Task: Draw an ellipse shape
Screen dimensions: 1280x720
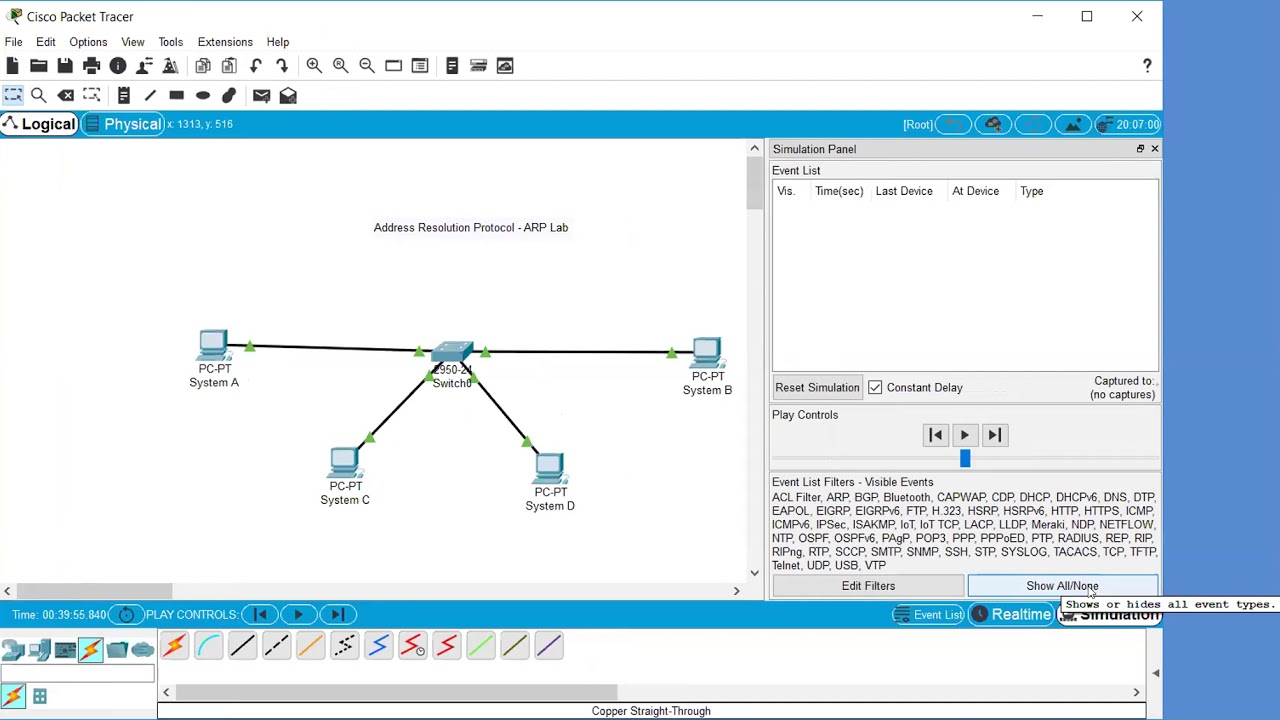Action: (203, 95)
